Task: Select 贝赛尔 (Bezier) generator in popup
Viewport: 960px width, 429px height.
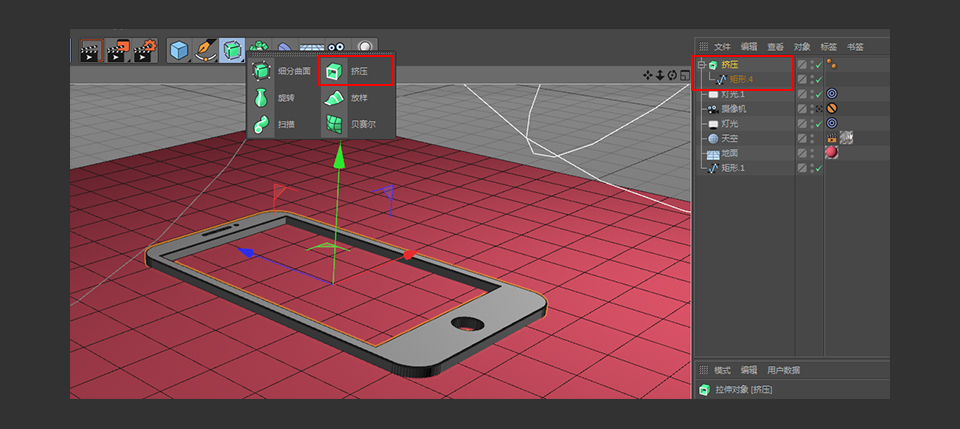Action: tap(357, 125)
